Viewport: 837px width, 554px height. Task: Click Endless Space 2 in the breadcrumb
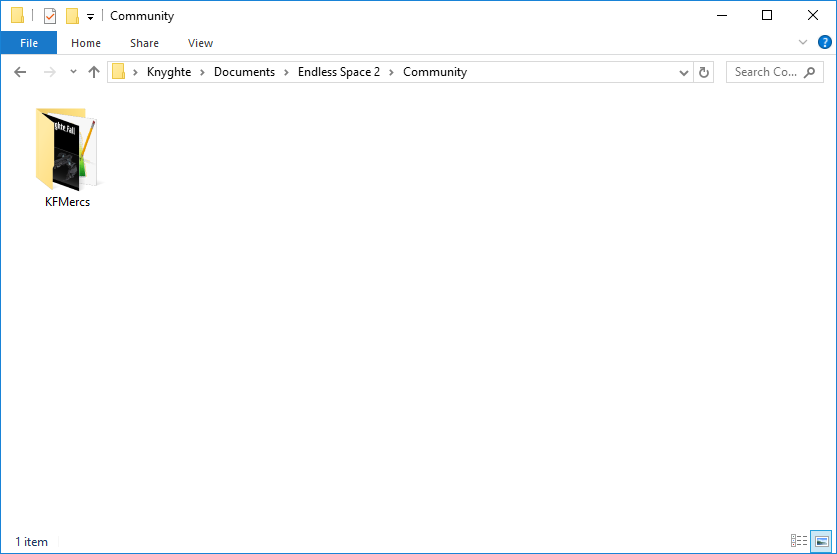tap(339, 72)
